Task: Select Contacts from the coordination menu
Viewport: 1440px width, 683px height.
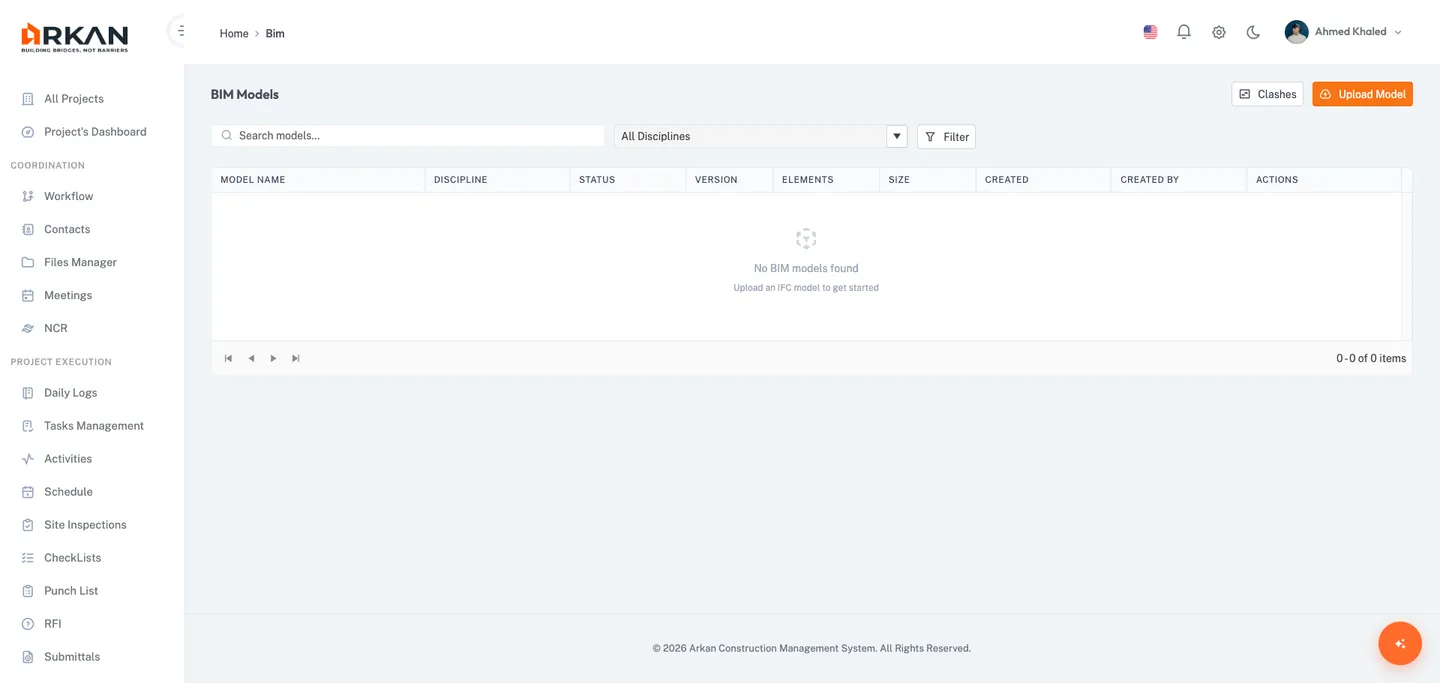Action: [66, 229]
